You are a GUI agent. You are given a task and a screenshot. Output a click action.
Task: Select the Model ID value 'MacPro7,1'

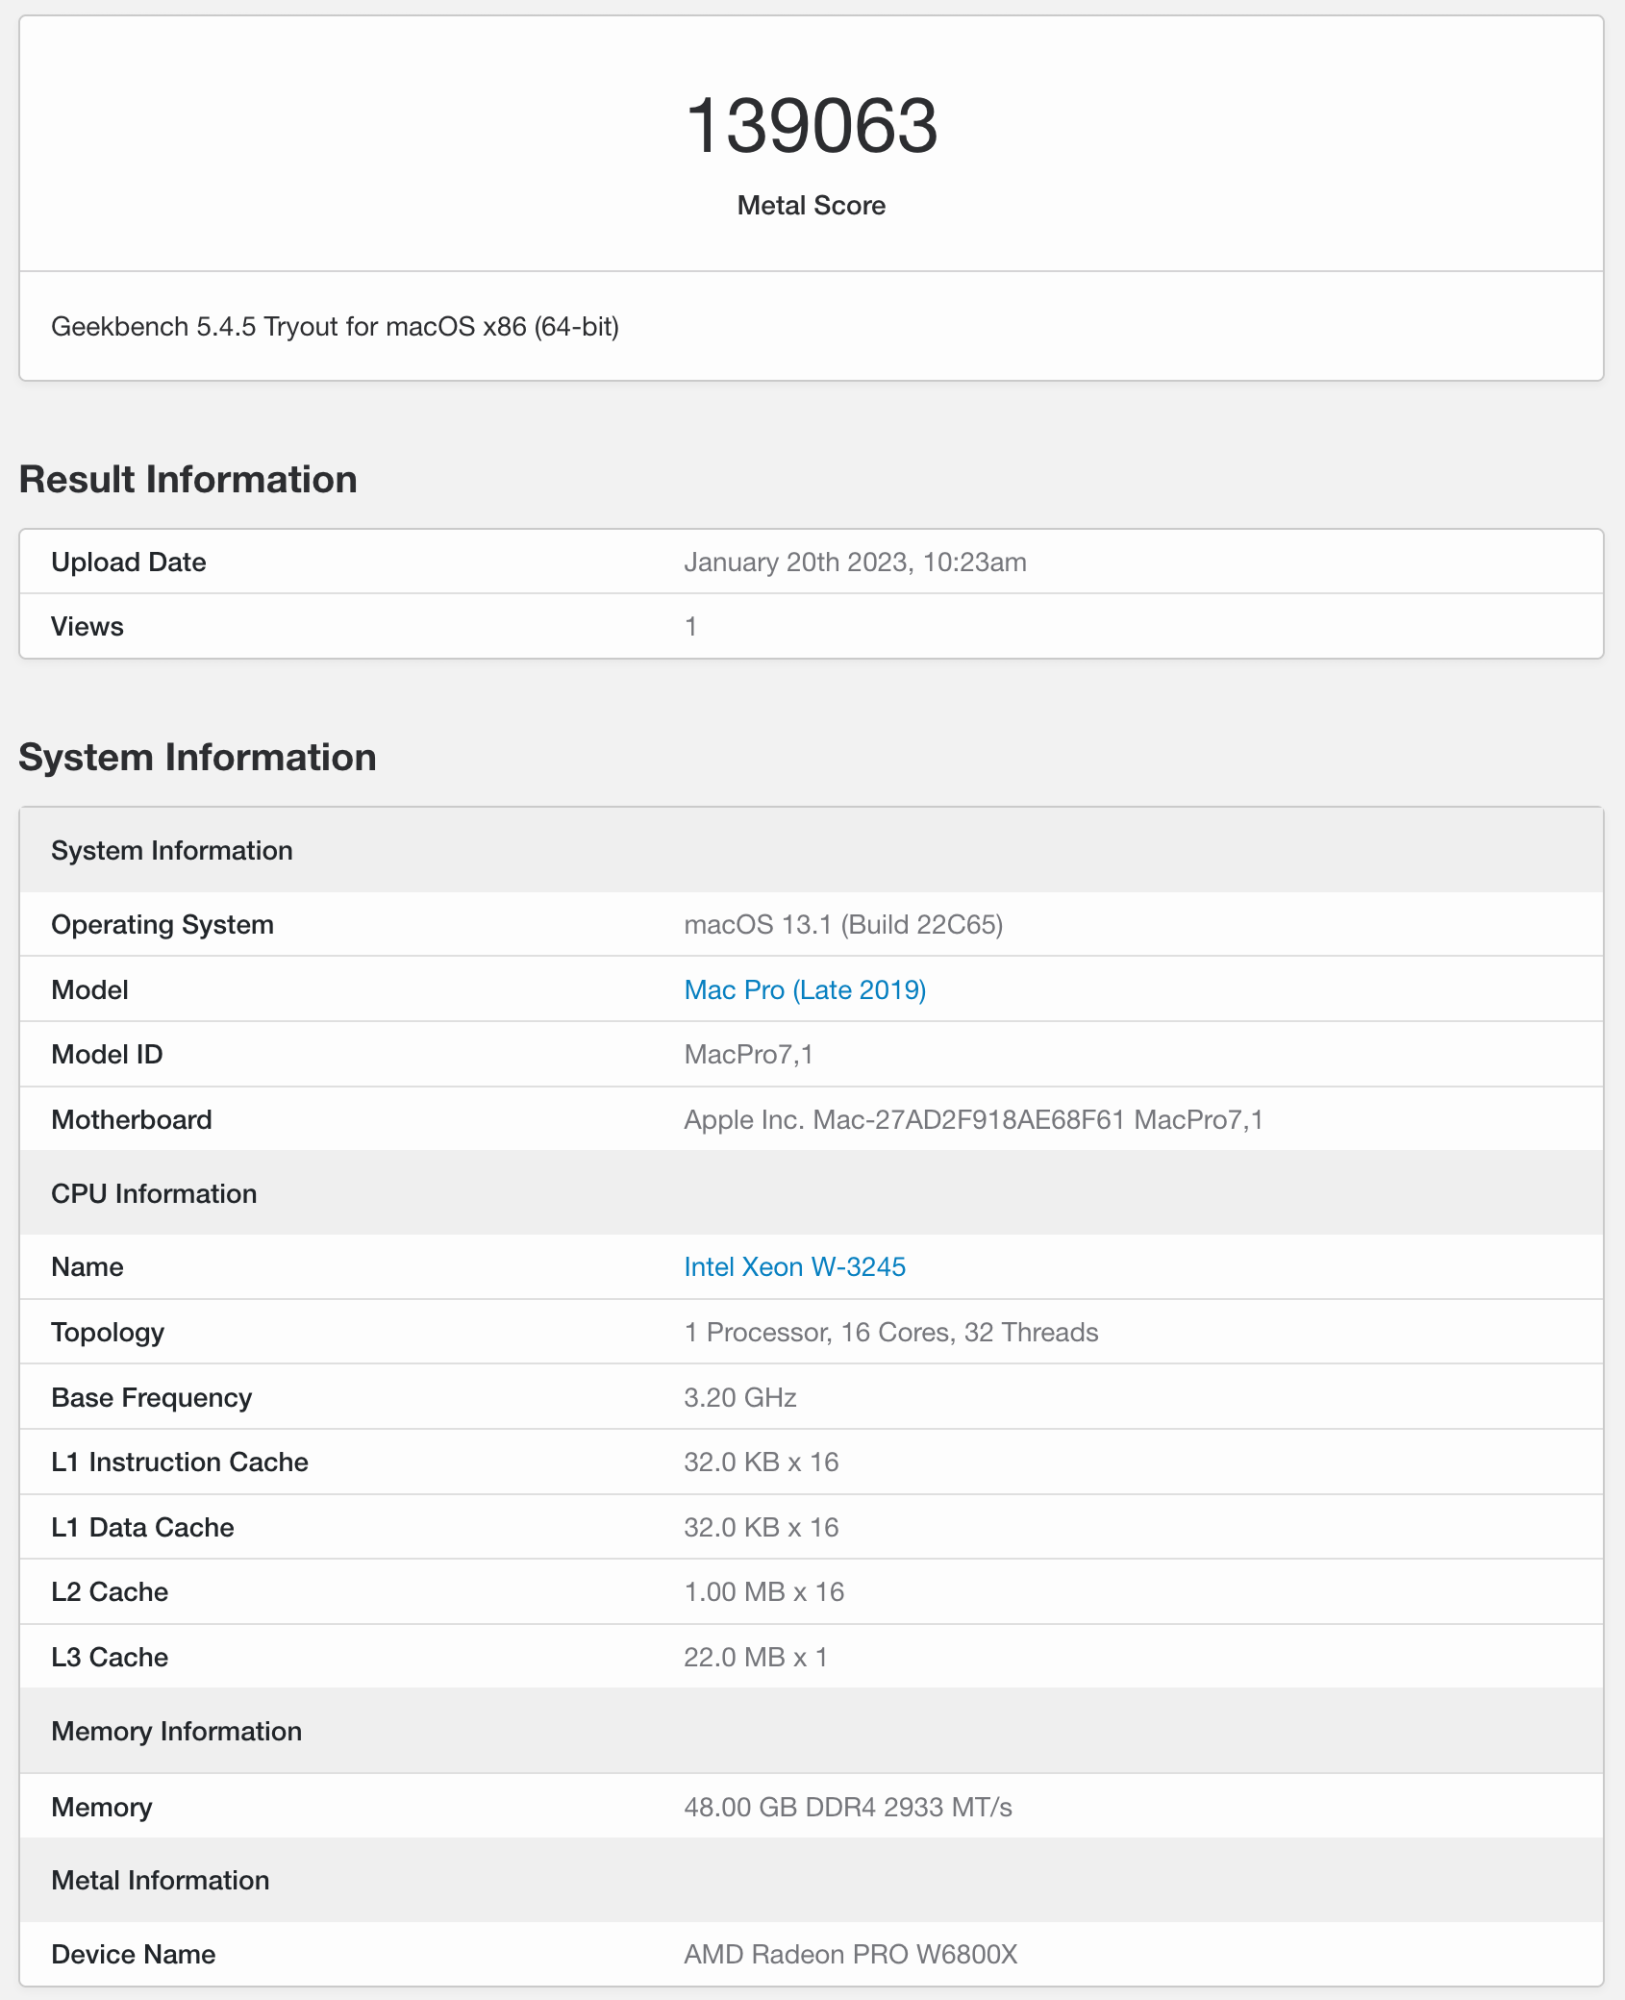(749, 1055)
